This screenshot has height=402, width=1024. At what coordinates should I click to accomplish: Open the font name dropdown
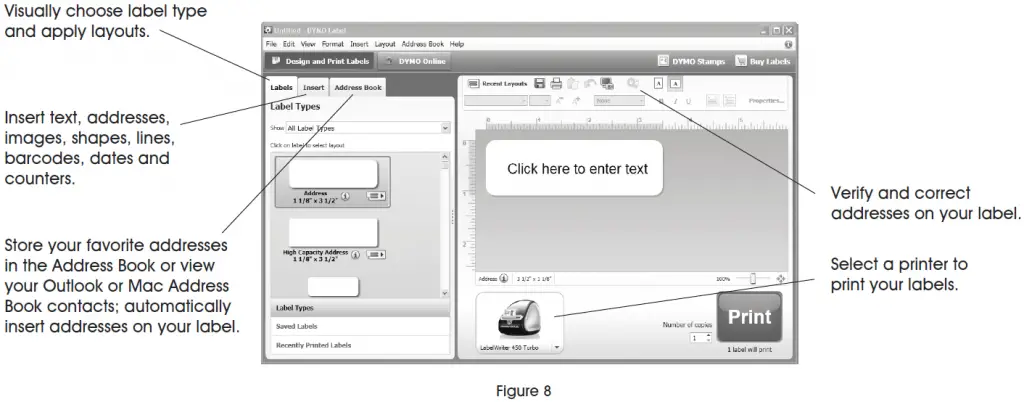496,101
